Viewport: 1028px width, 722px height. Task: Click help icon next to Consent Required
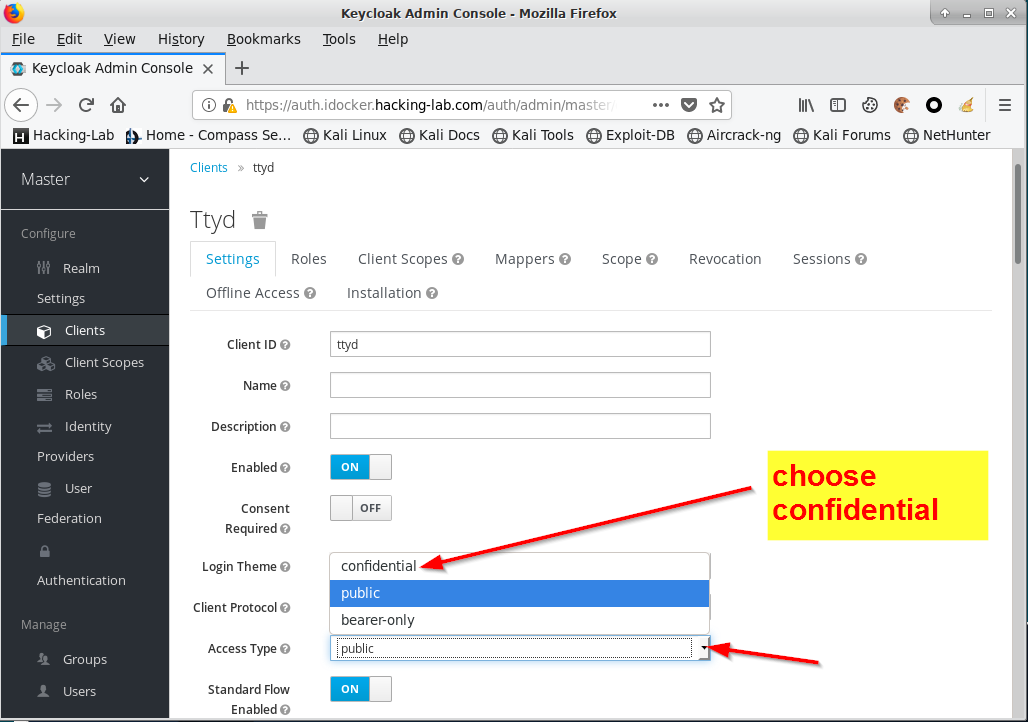pyautogui.click(x=285, y=529)
